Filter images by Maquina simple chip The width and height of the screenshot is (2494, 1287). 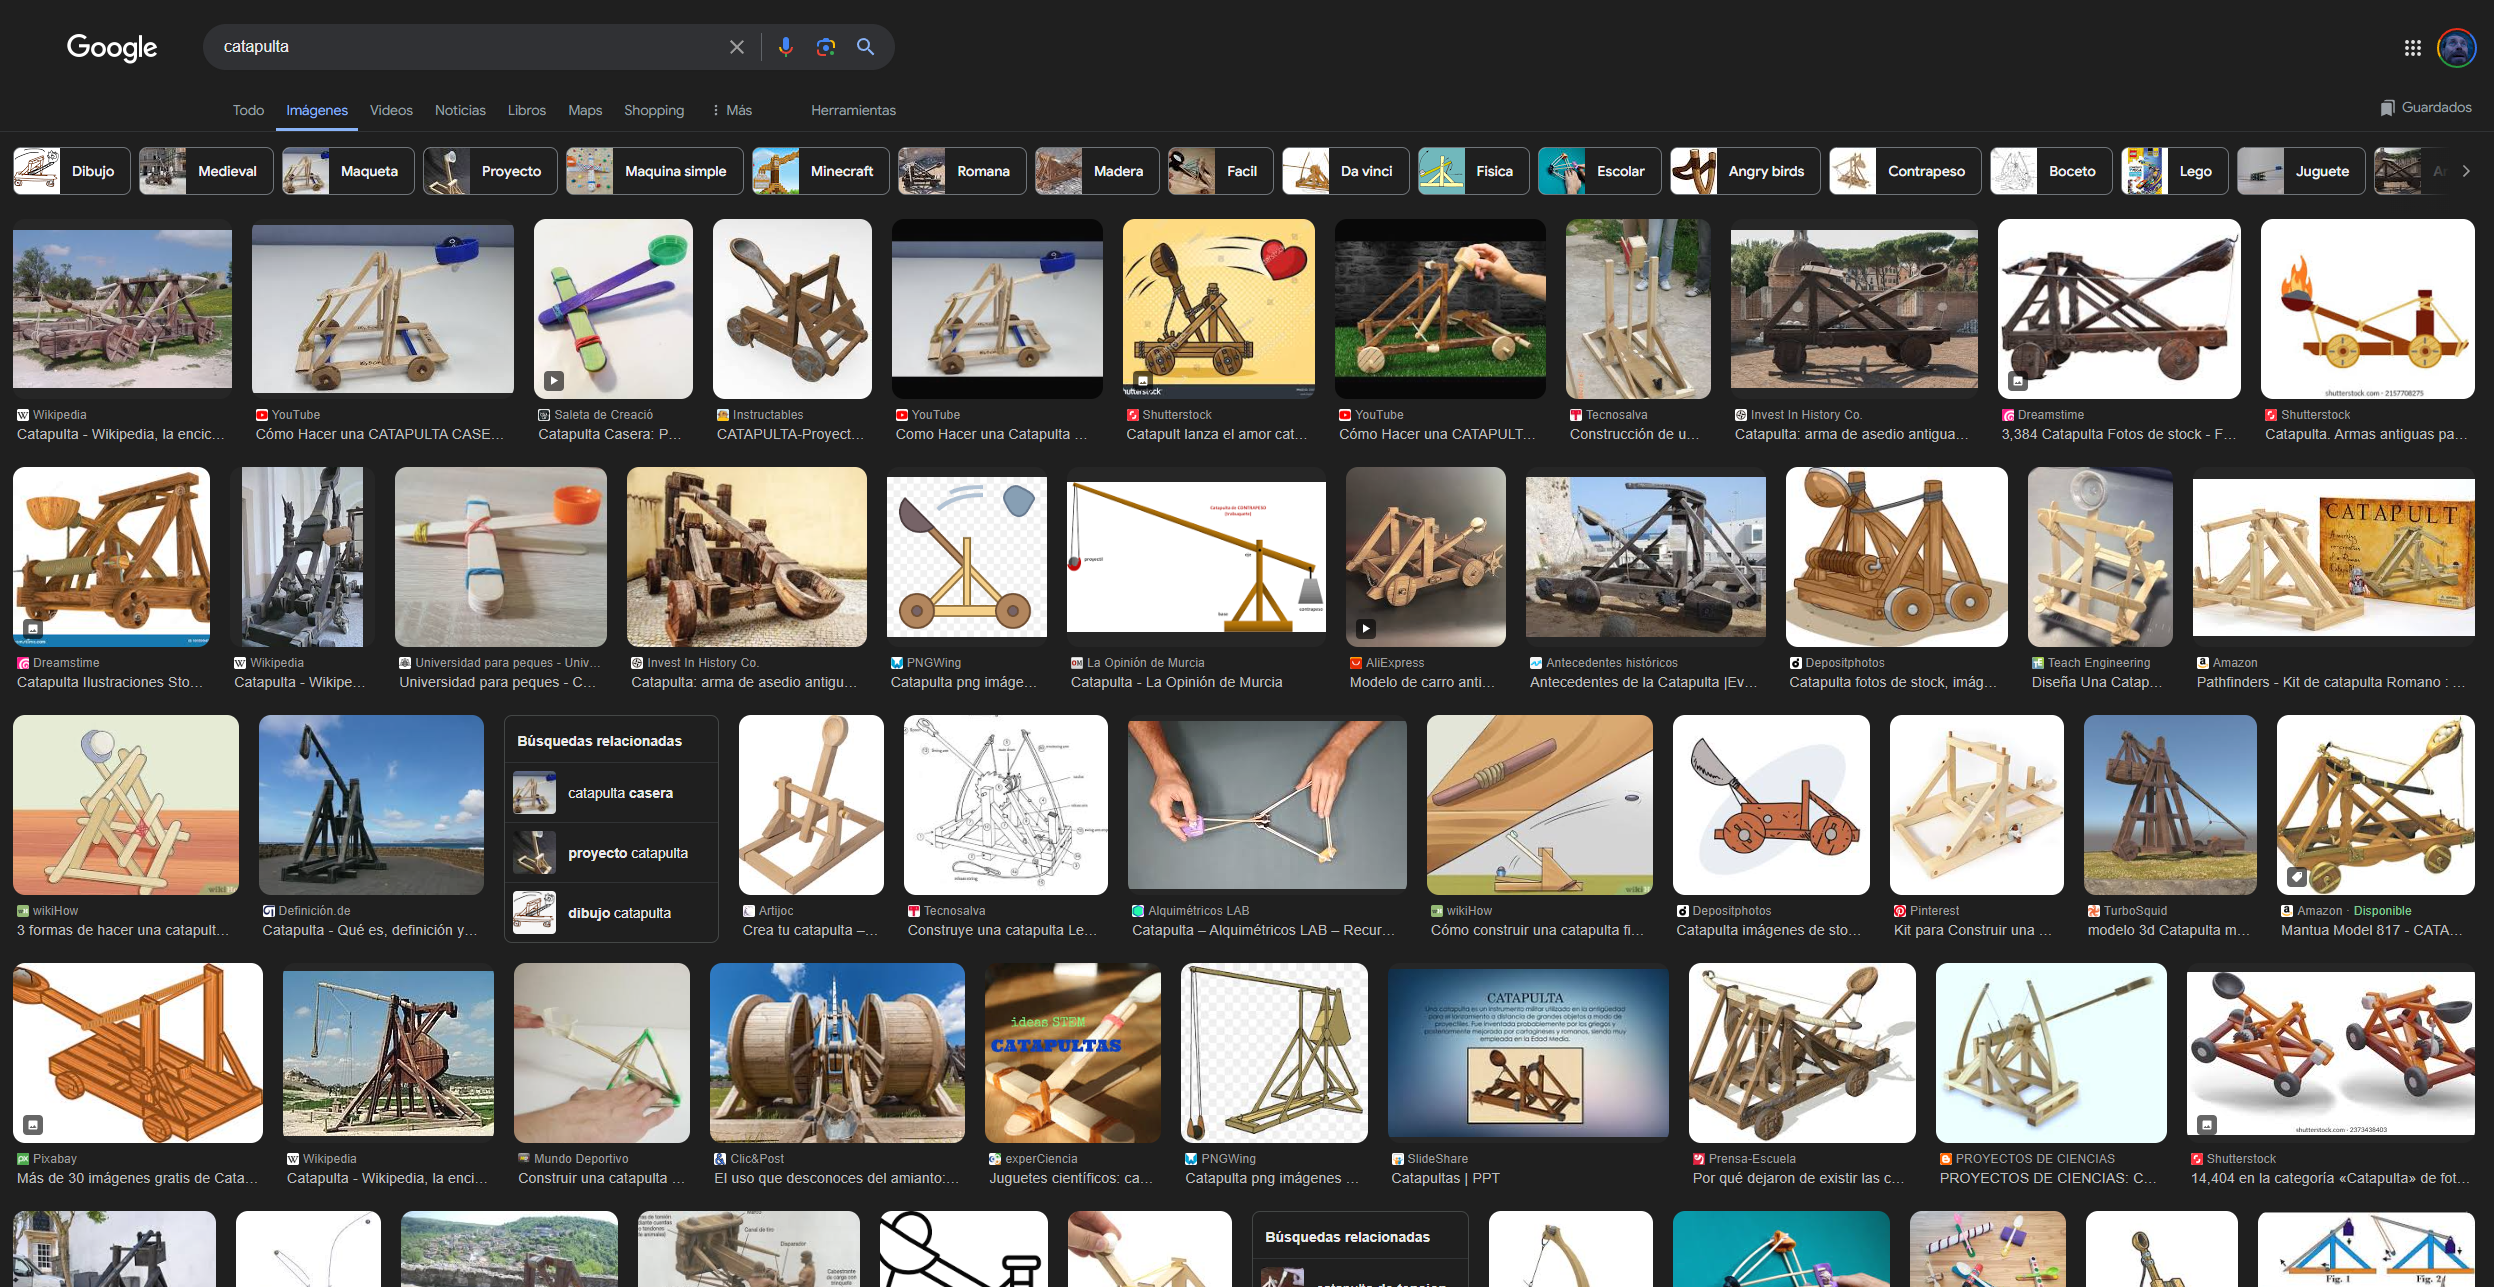pos(655,171)
